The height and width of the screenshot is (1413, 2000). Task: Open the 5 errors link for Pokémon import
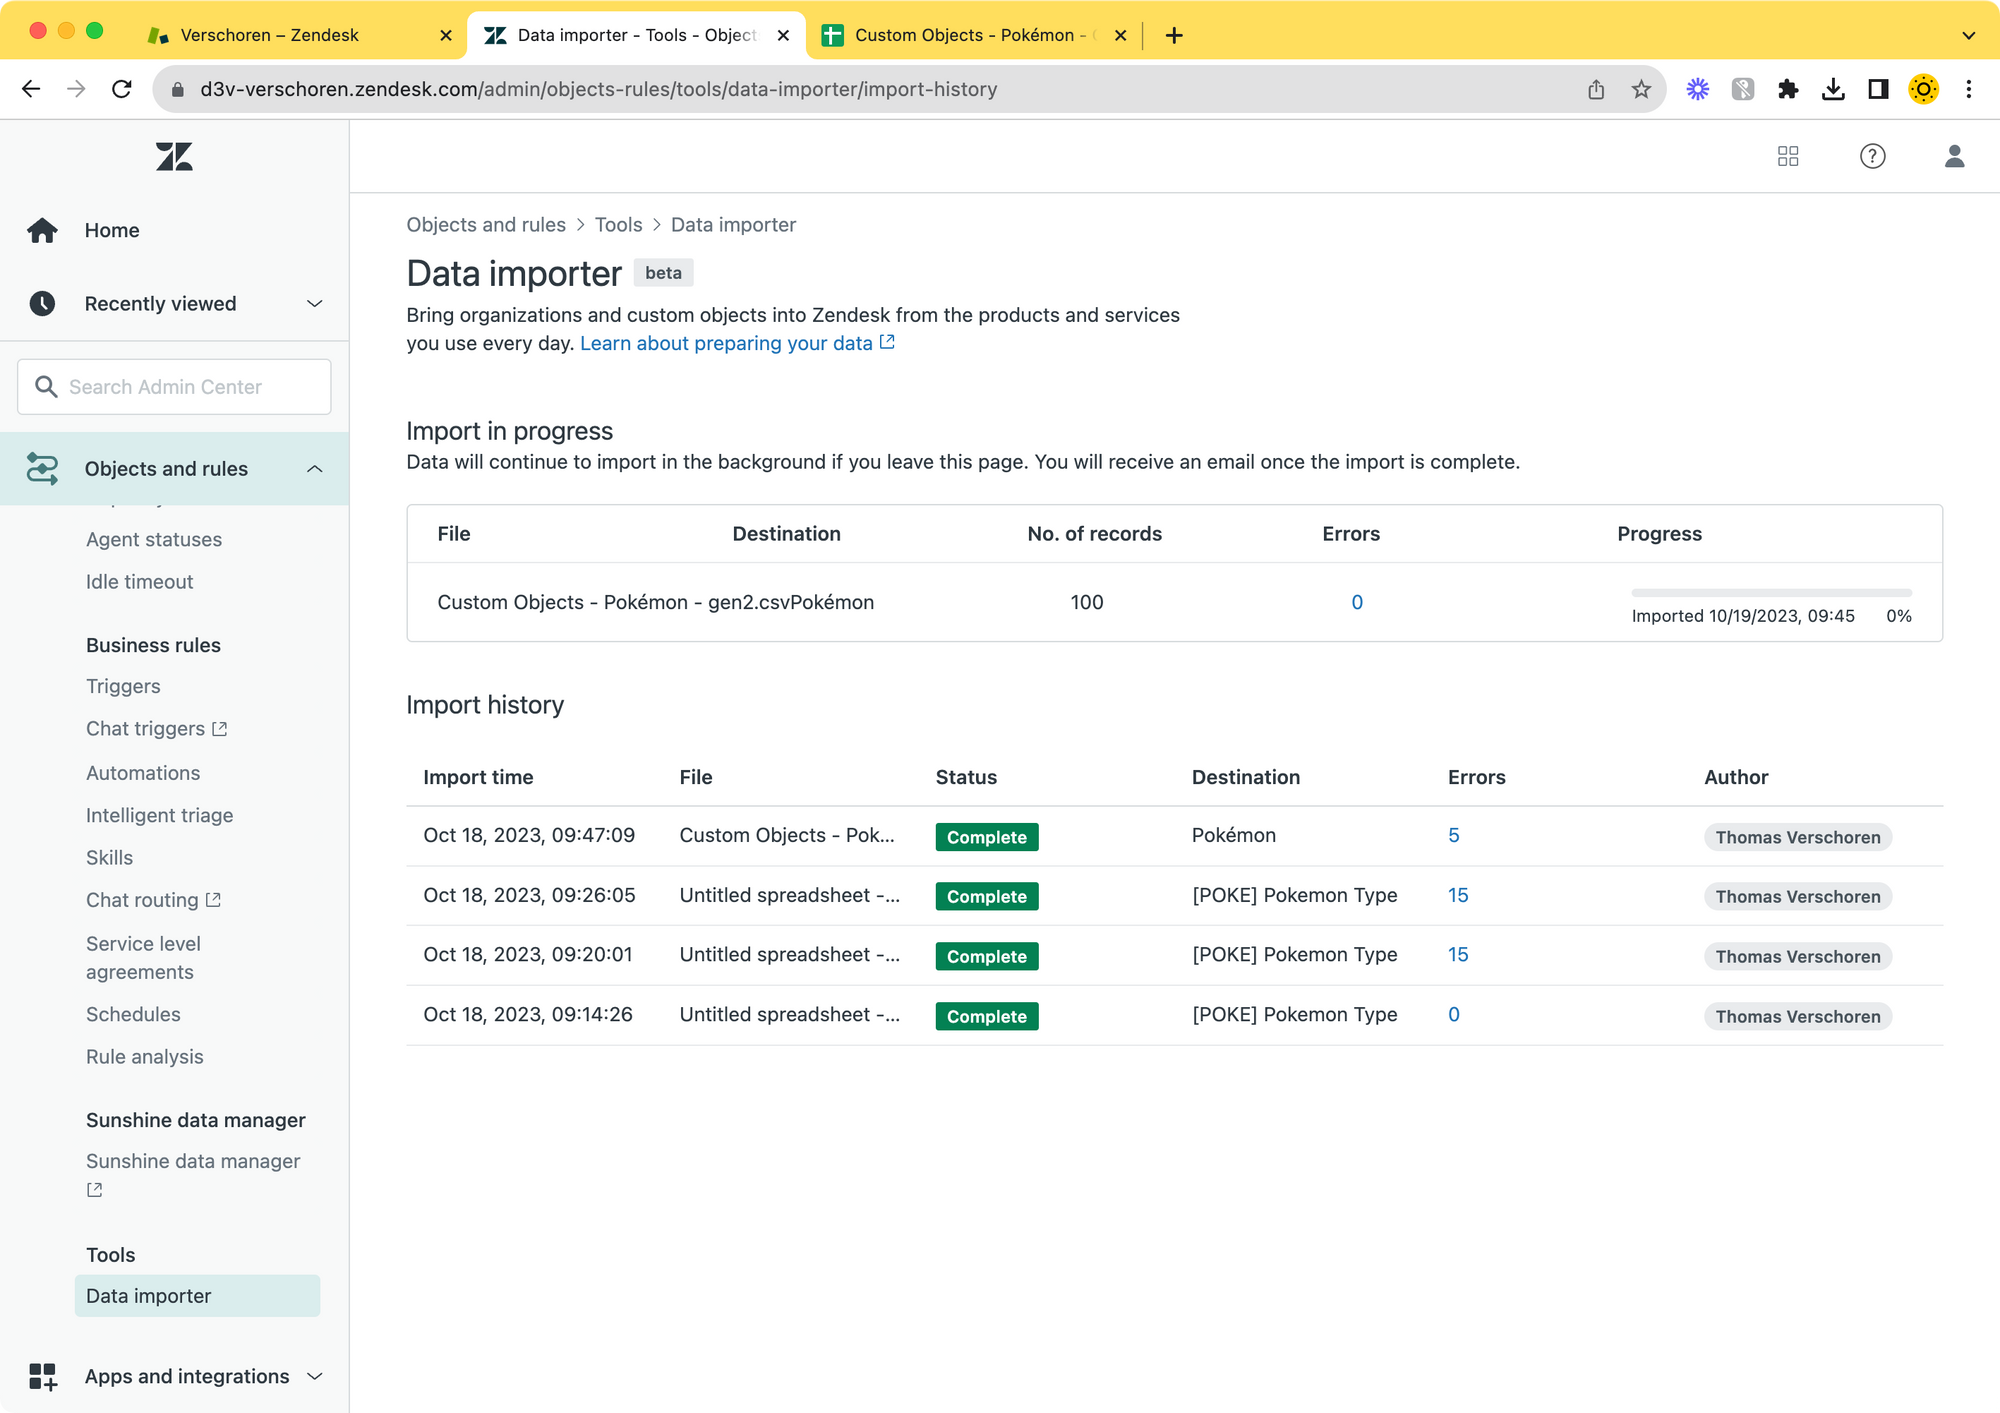point(1453,835)
